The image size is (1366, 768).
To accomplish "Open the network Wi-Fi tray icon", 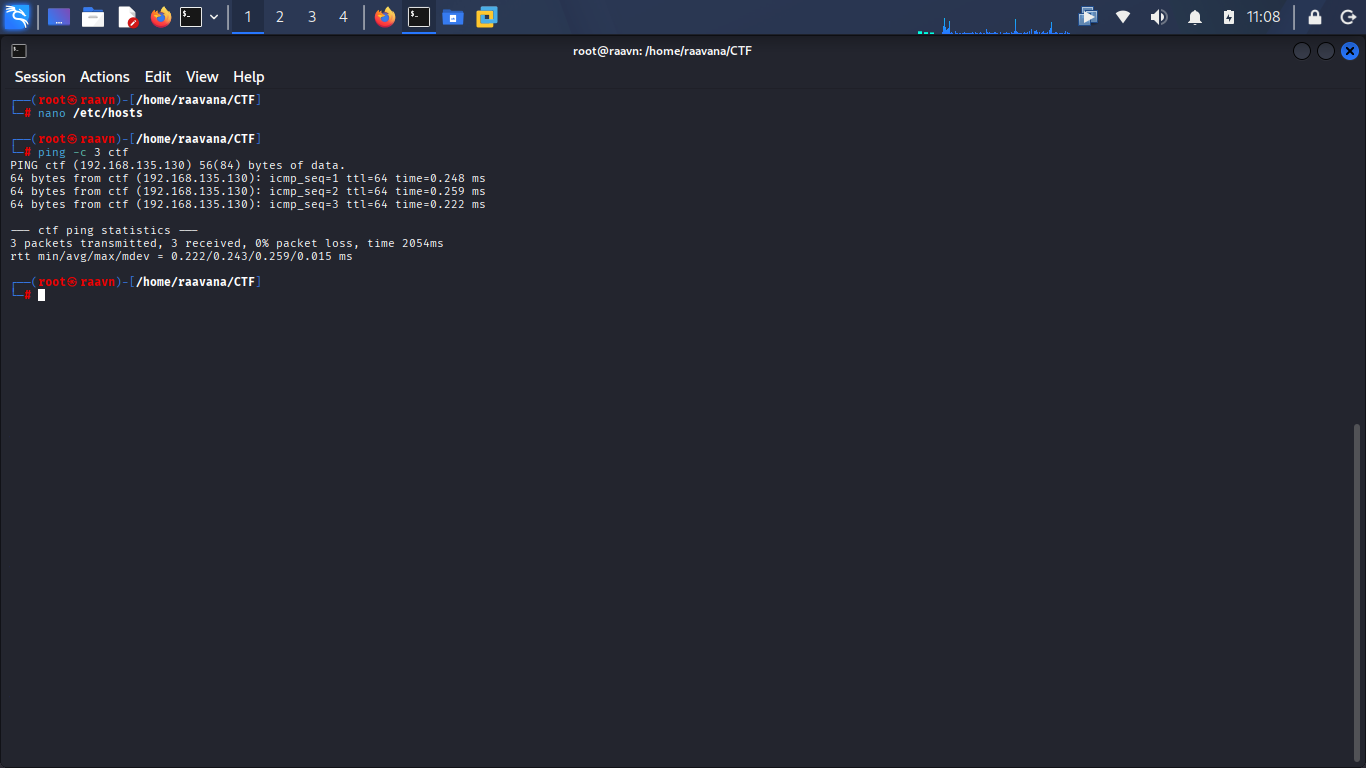I will click(1123, 17).
